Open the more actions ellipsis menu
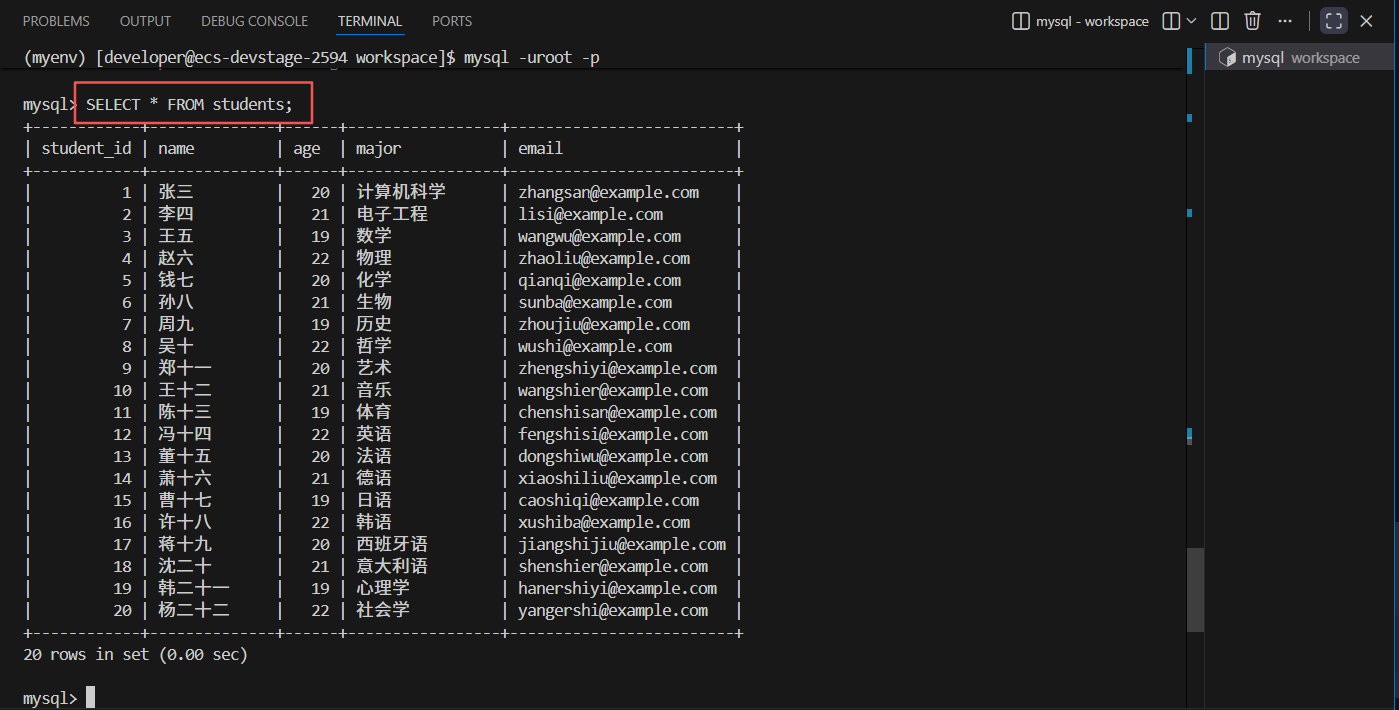 [x=1286, y=21]
